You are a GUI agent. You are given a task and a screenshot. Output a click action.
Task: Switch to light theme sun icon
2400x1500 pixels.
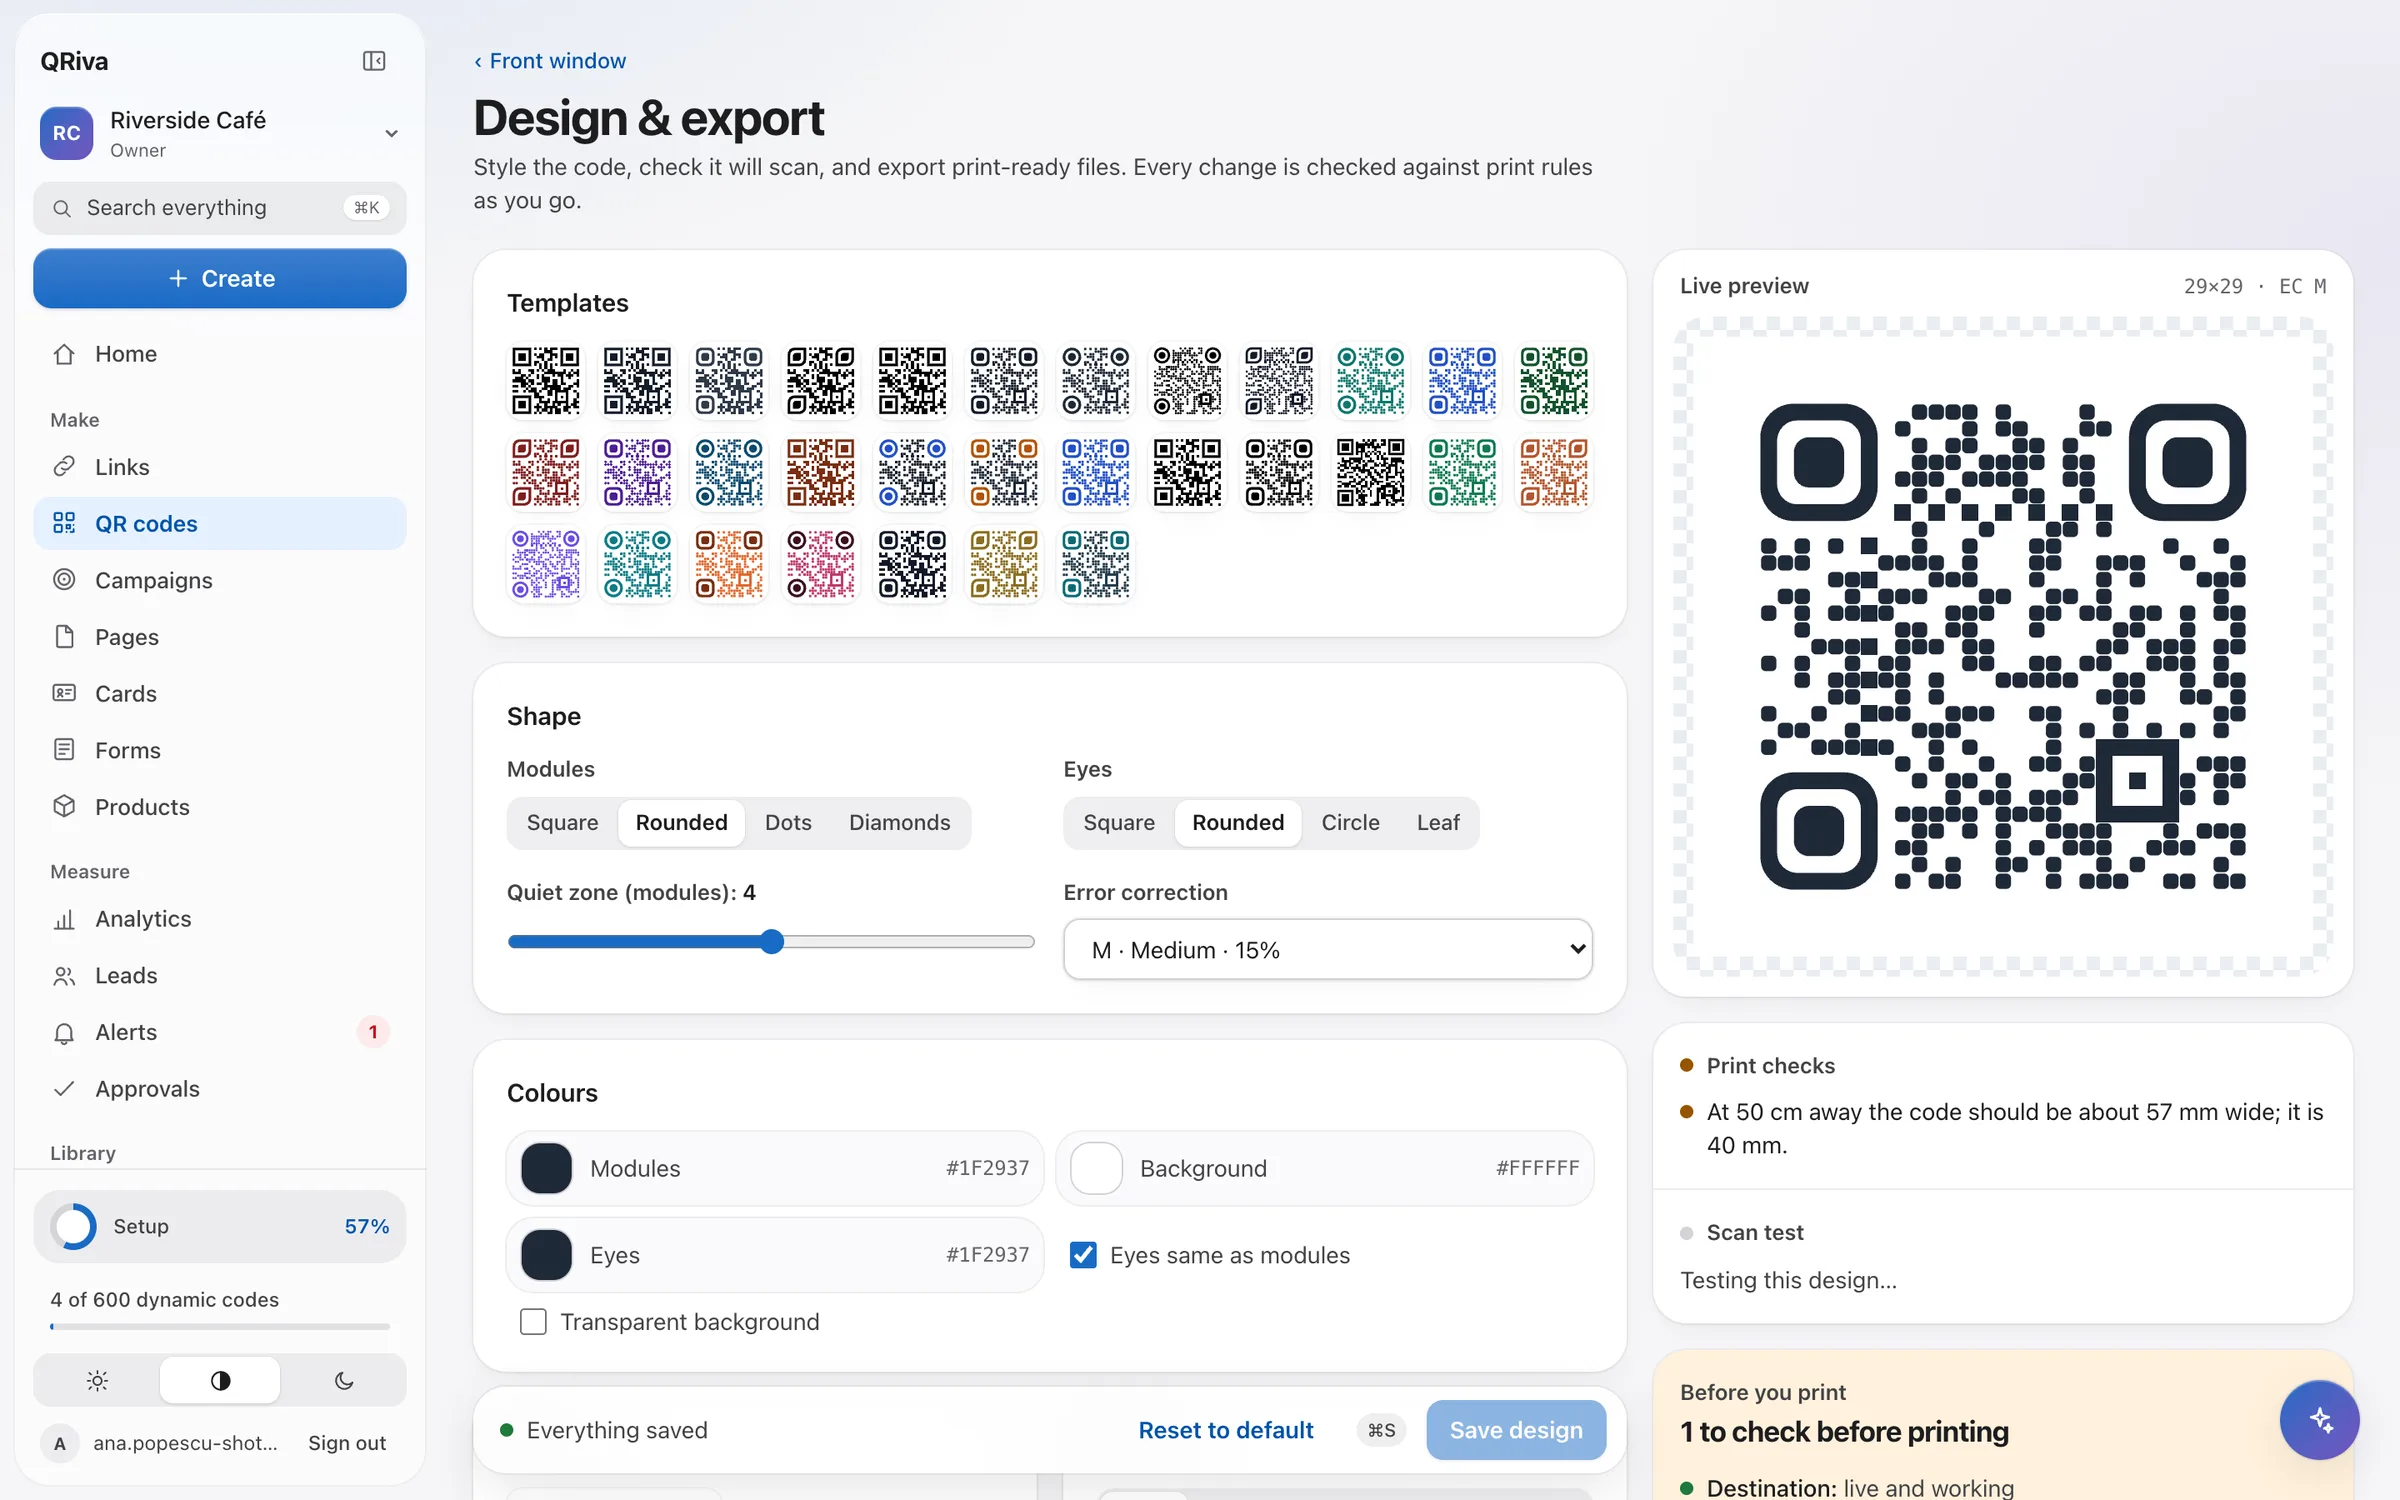(x=97, y=1381)
